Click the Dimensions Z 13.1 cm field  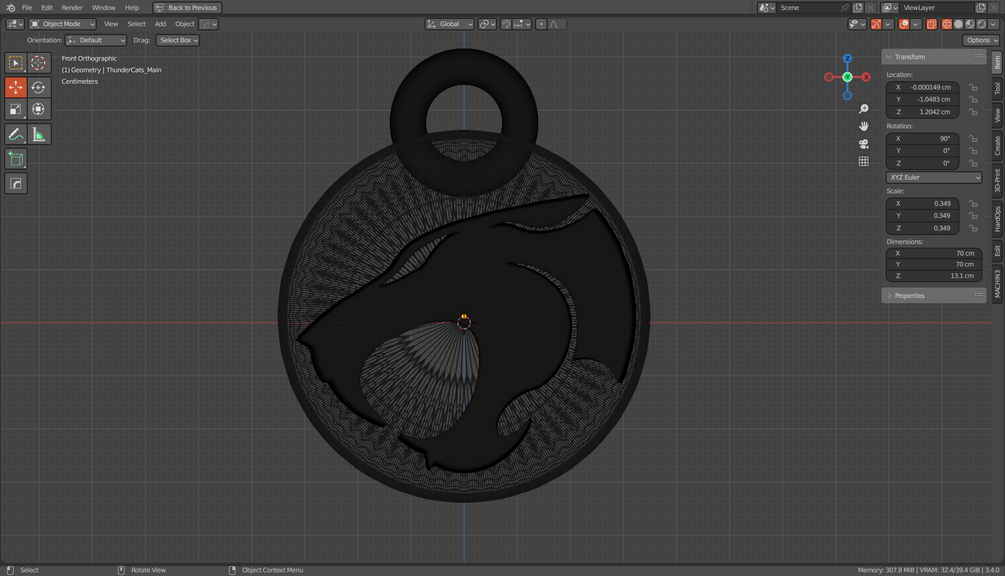(934, 276)
